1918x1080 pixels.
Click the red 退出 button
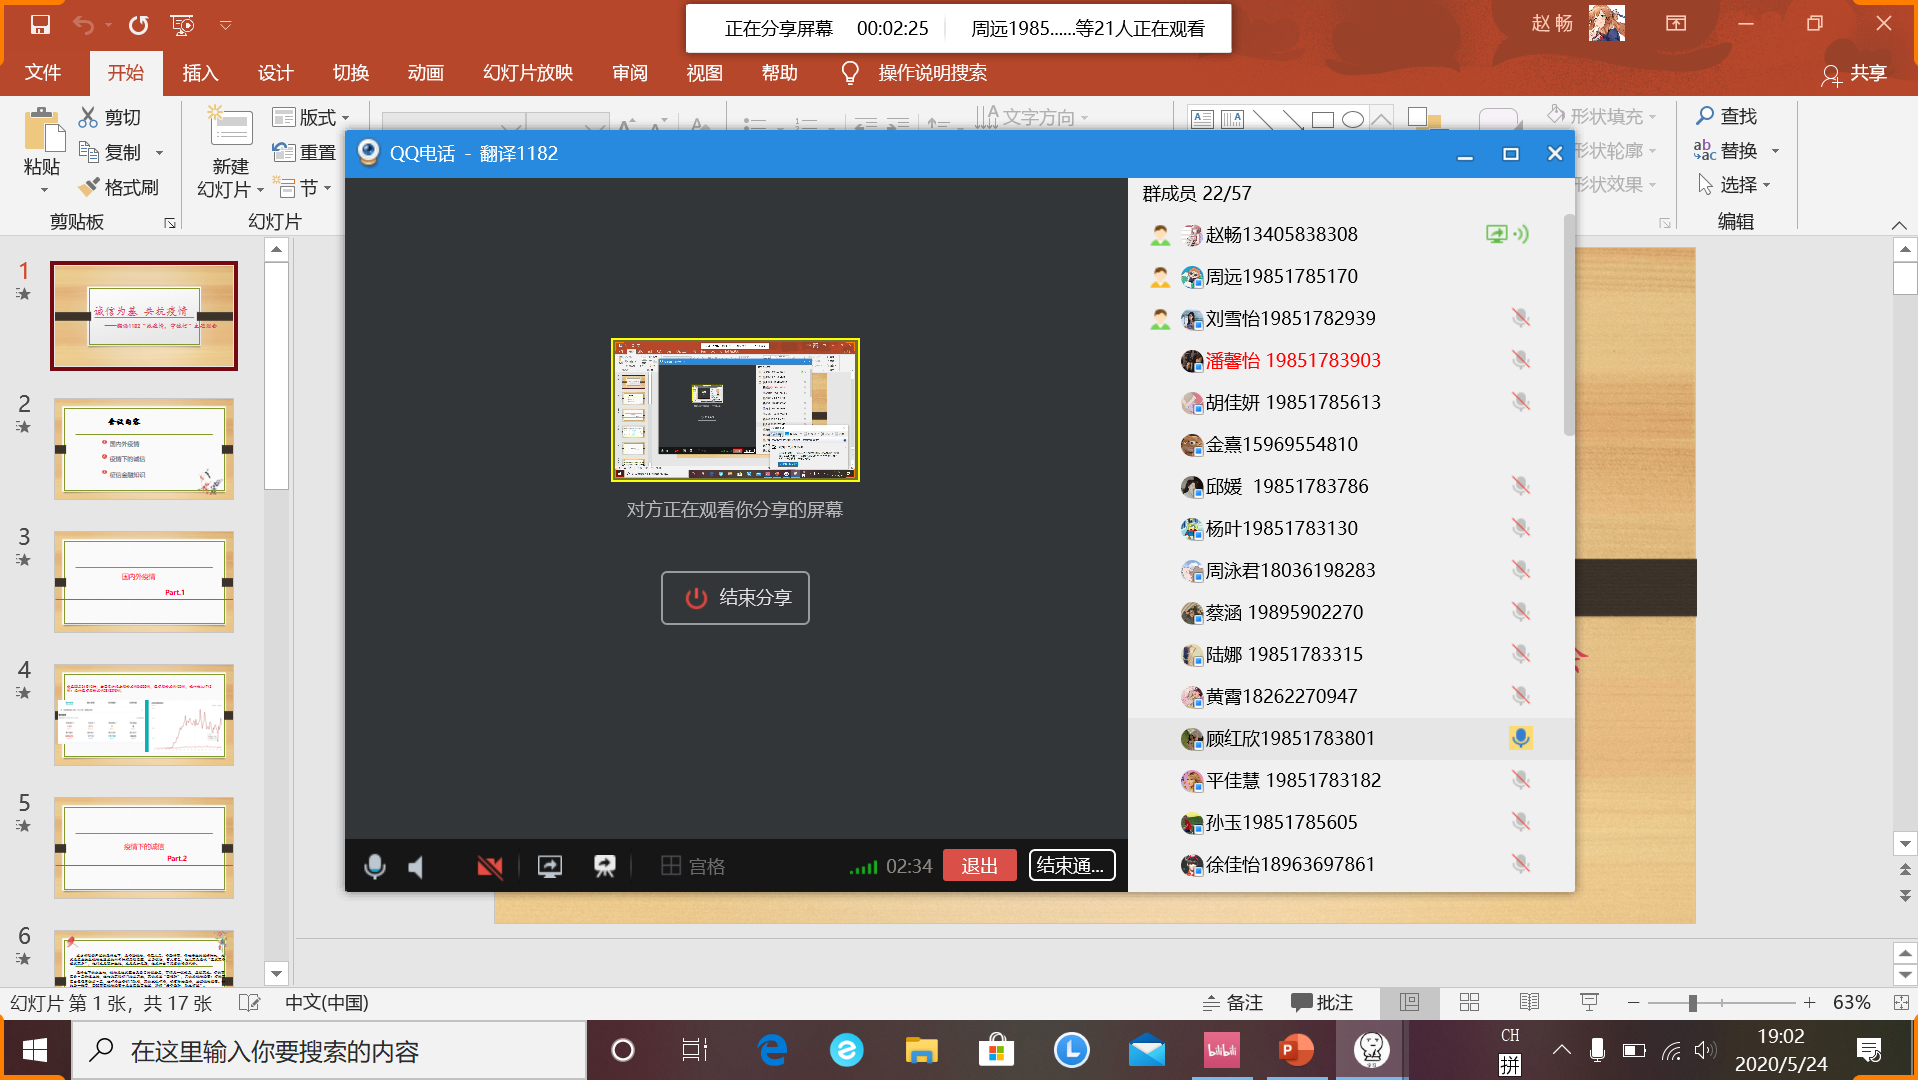tap(979, 866)
